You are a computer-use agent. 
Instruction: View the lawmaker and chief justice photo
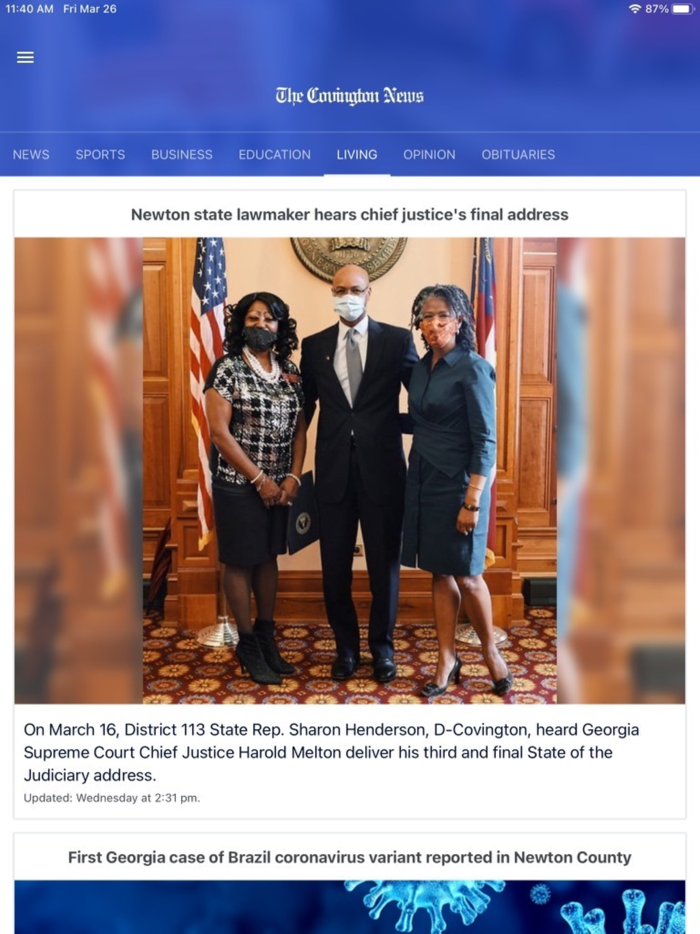coord(350,471)
